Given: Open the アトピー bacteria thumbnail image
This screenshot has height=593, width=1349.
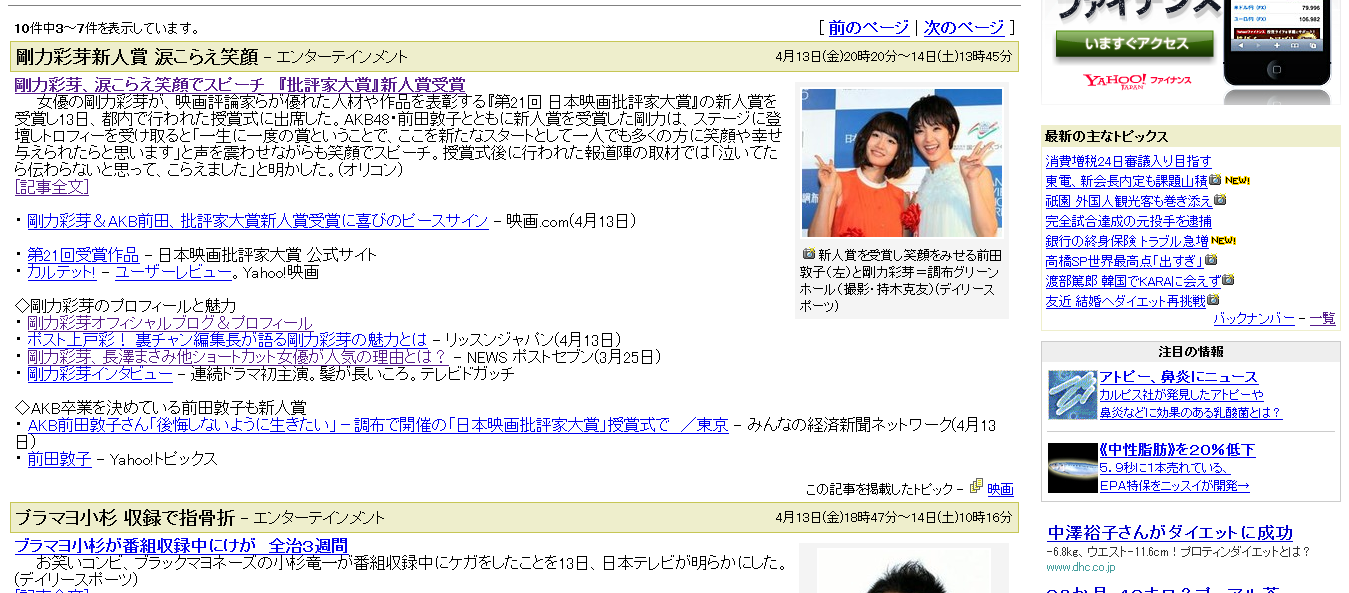Looking at the screenshot, I should point(1072,395).
